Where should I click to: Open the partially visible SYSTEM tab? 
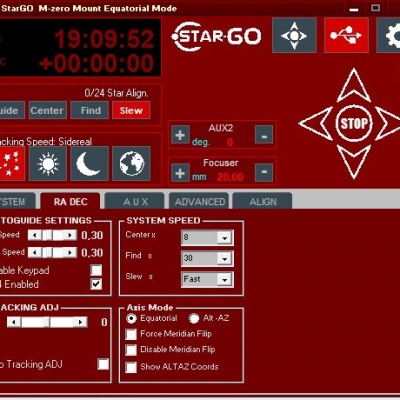pyautogui.click(x=17, y=202)
